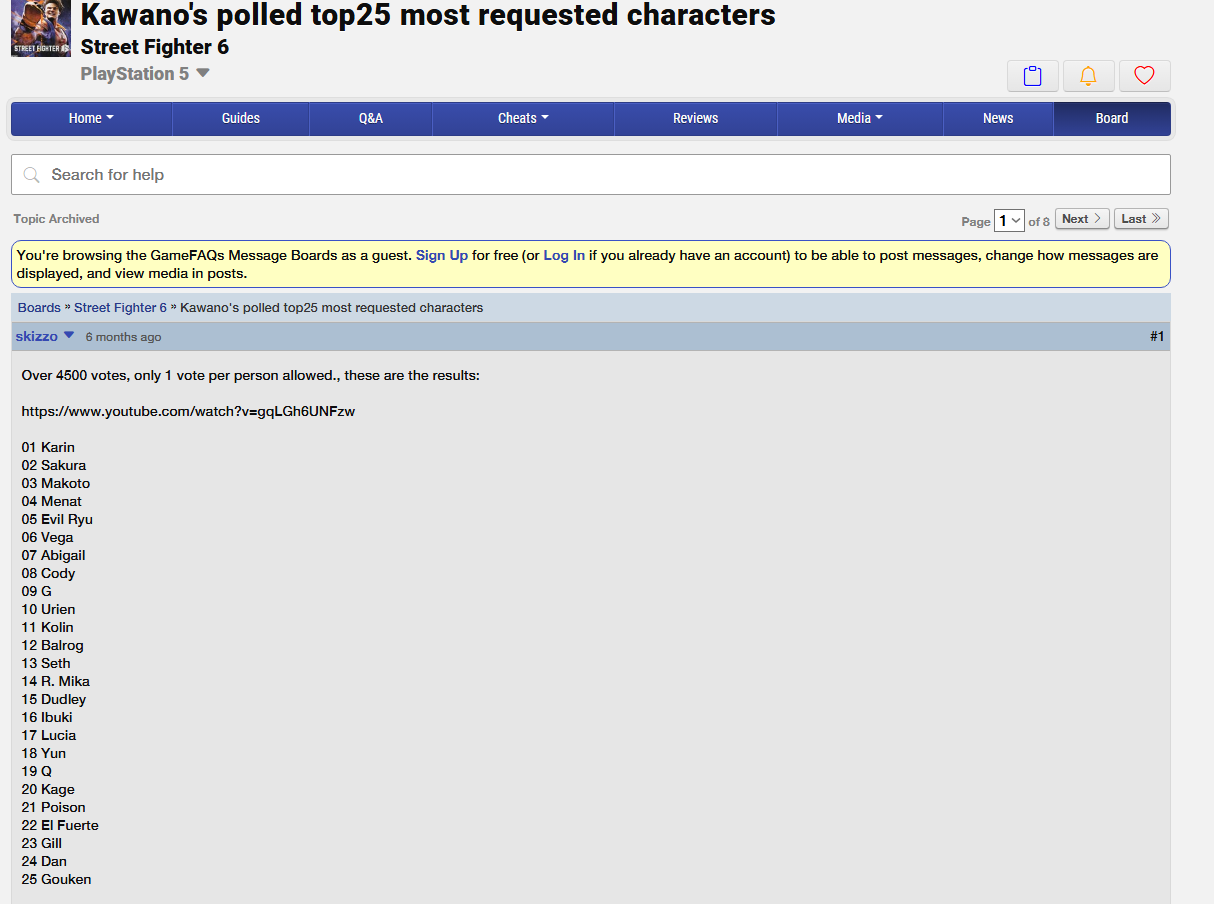
Task: Click the '25 Gouken' list entry
Action: pos(56,879)
